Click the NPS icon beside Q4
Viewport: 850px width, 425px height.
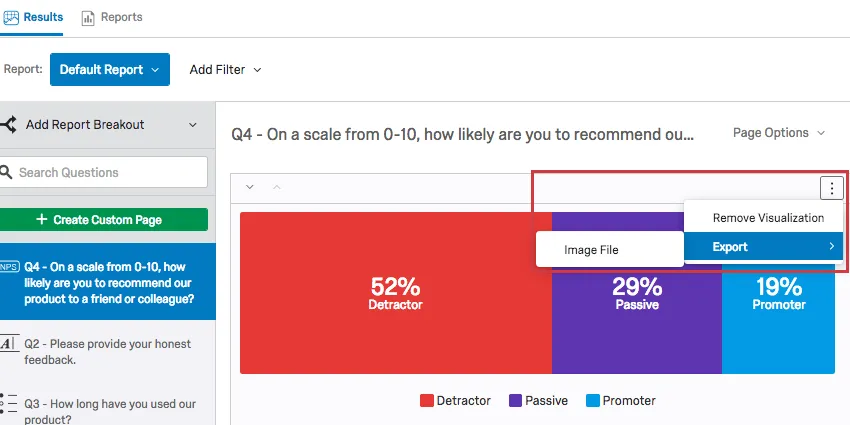pyautogui.click(x=9, y=267)
